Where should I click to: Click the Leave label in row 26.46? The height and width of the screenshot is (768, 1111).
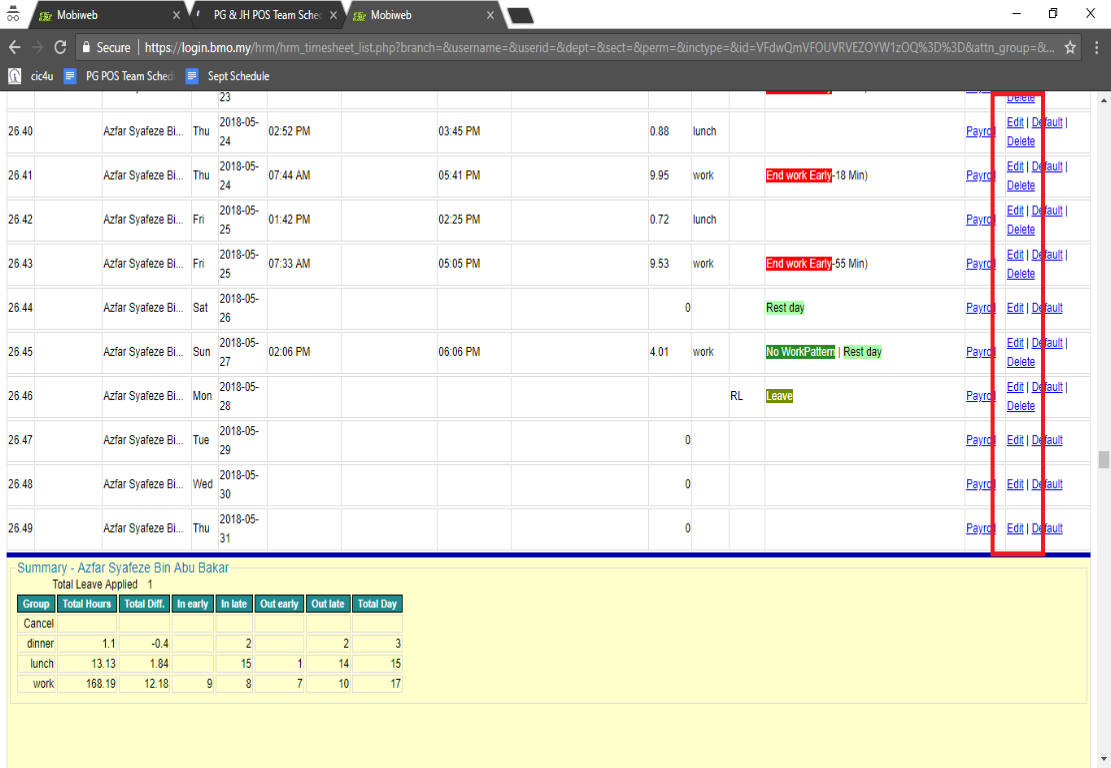point(779,396)
